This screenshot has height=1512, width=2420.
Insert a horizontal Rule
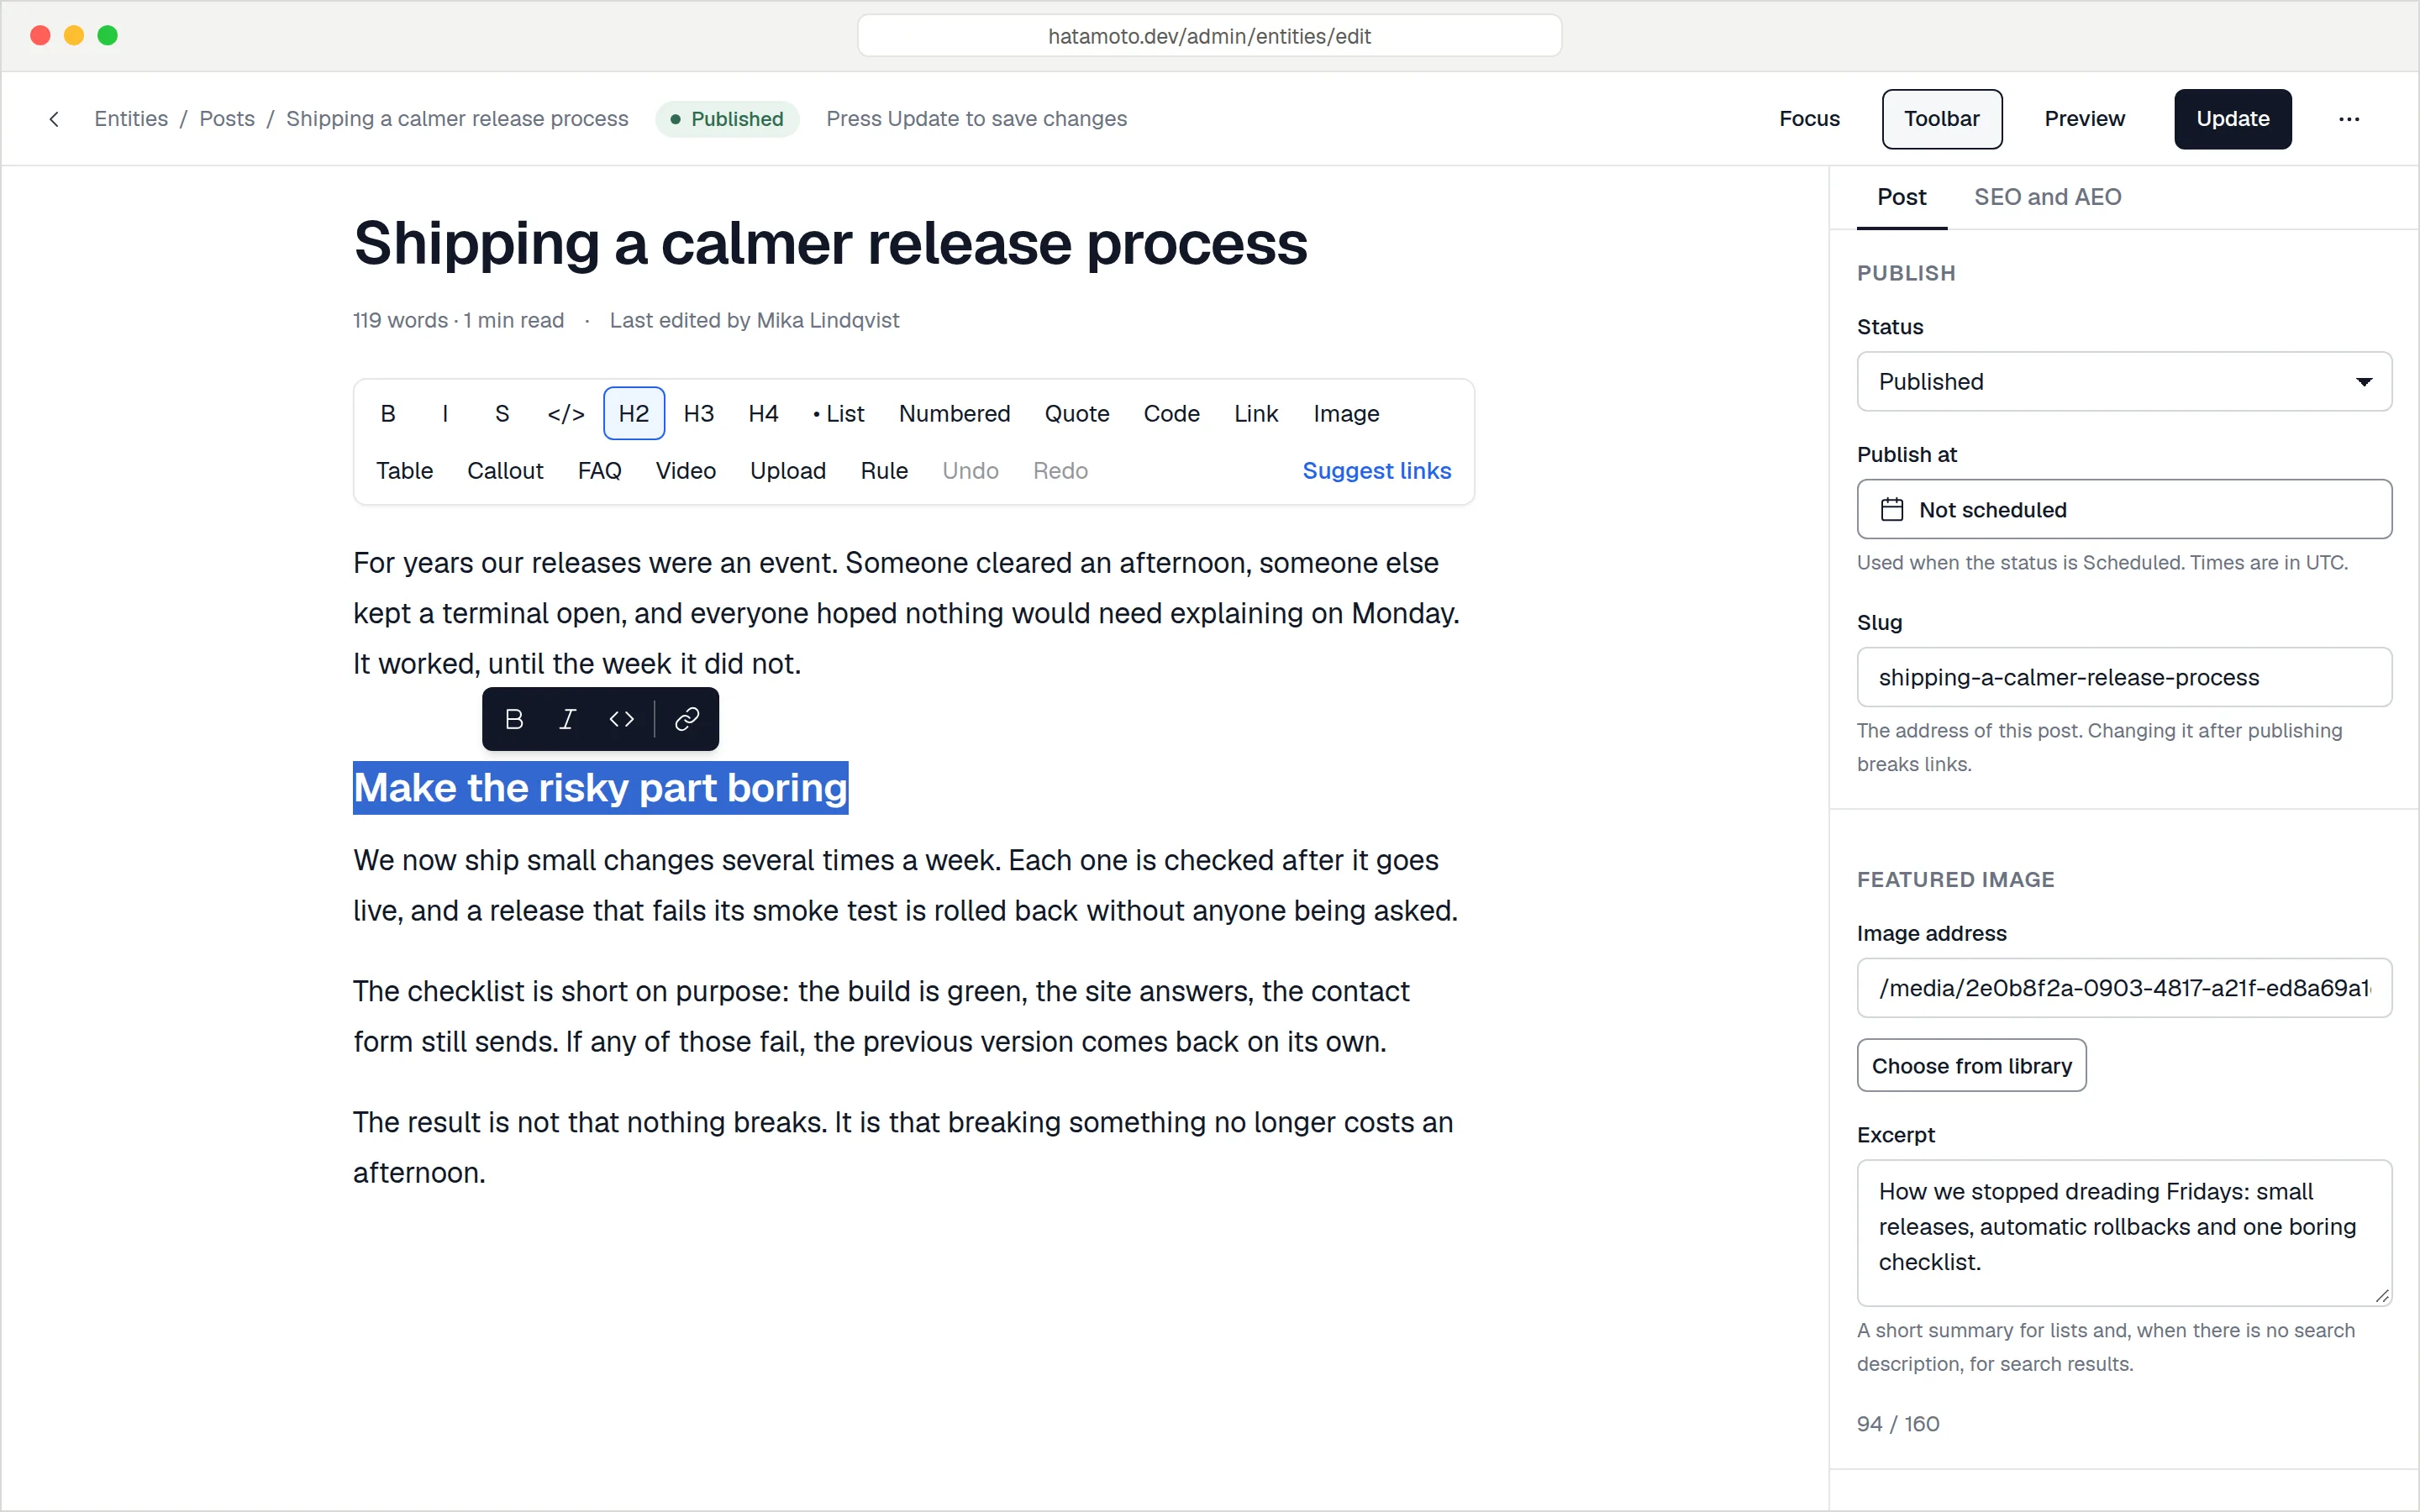pos(884,470)
